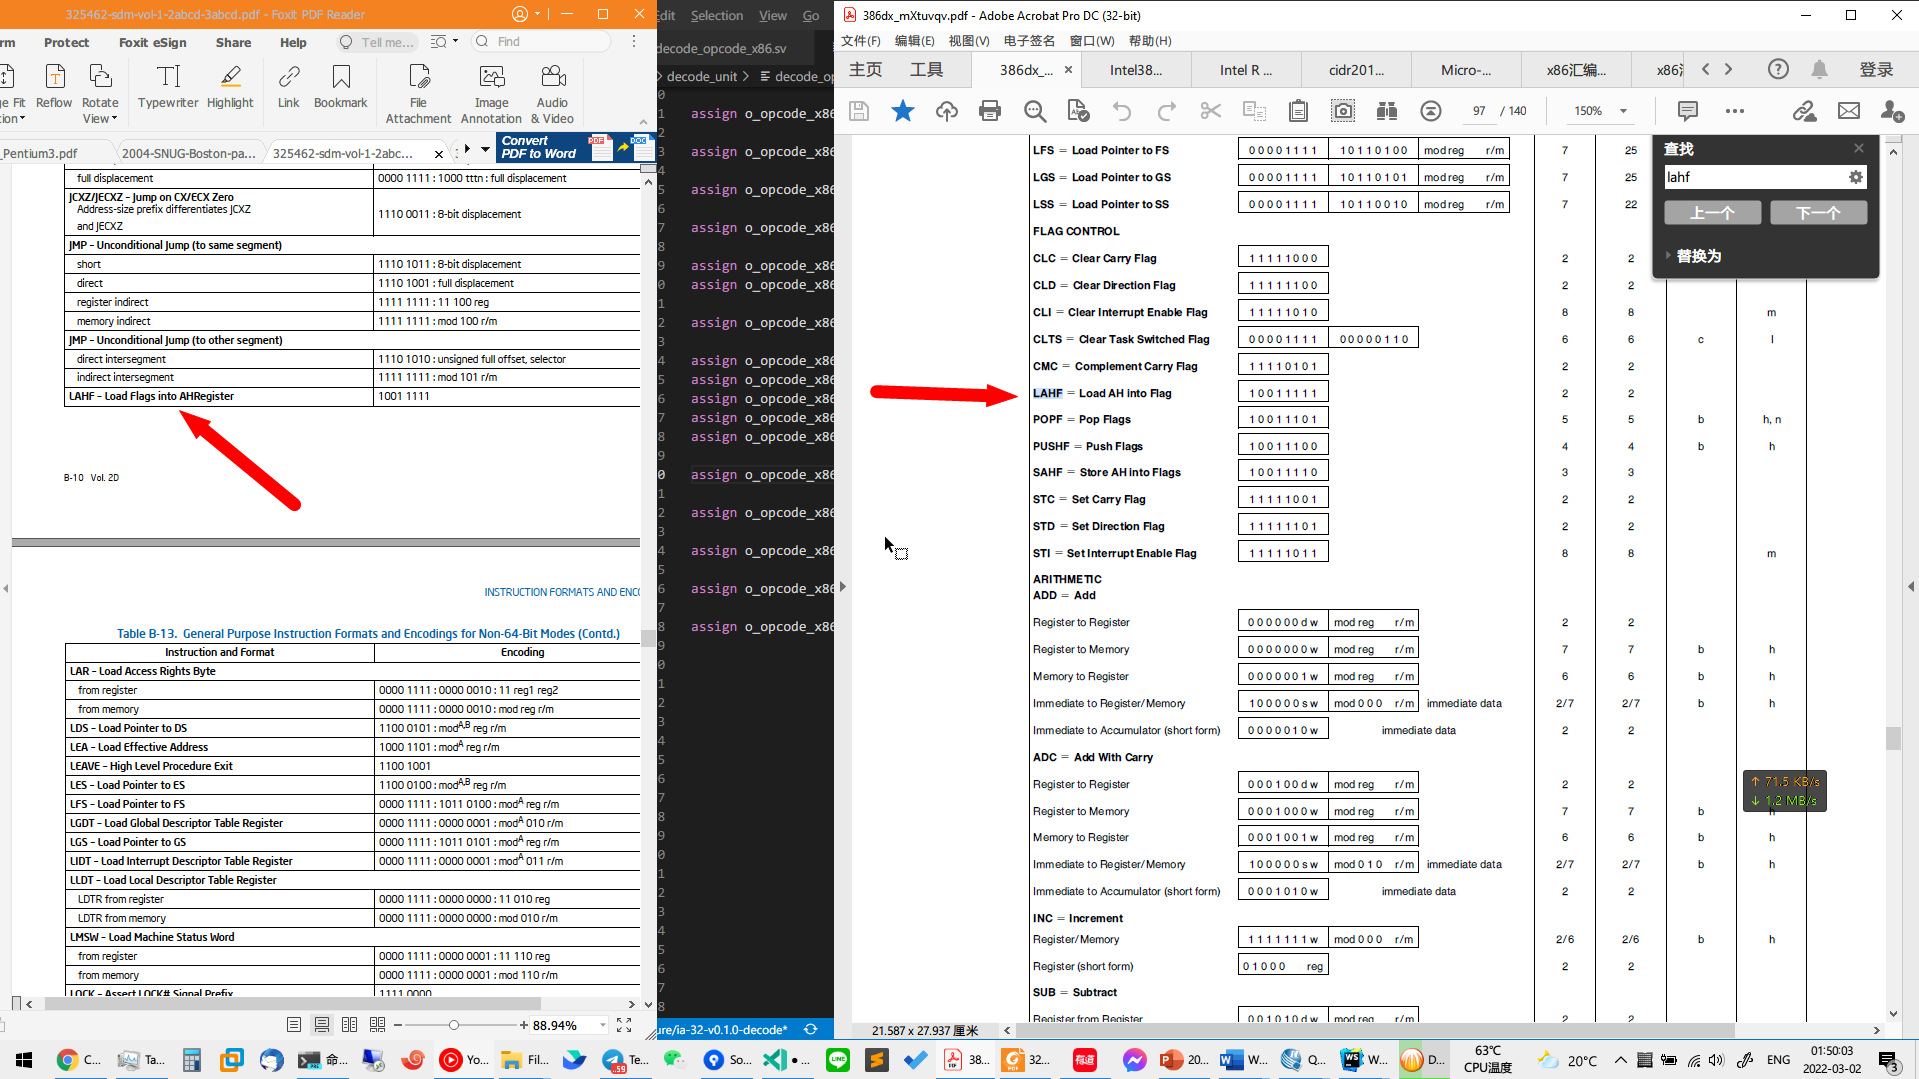This screenshot has width=1919, height=1079.
Task: Click the Acrobat page number field
Action: (1478, 111)
